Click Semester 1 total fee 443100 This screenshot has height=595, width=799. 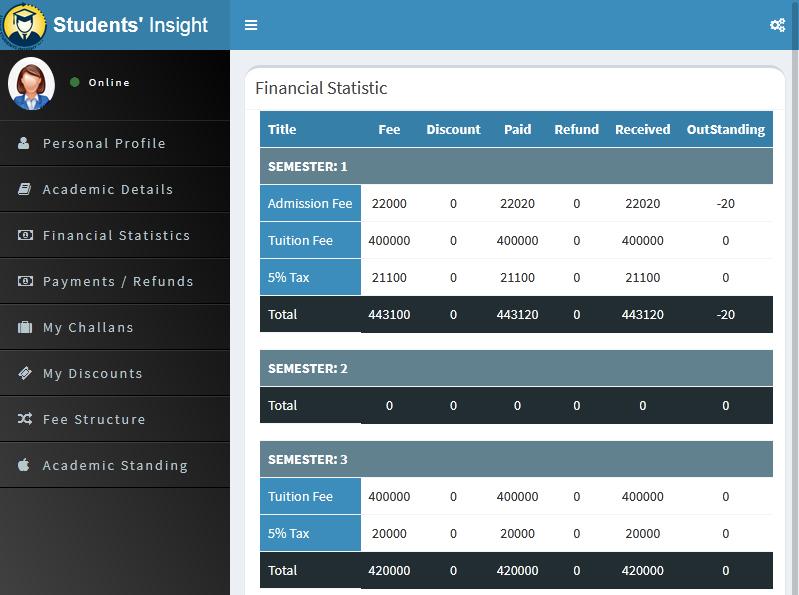tap(389, 314)
